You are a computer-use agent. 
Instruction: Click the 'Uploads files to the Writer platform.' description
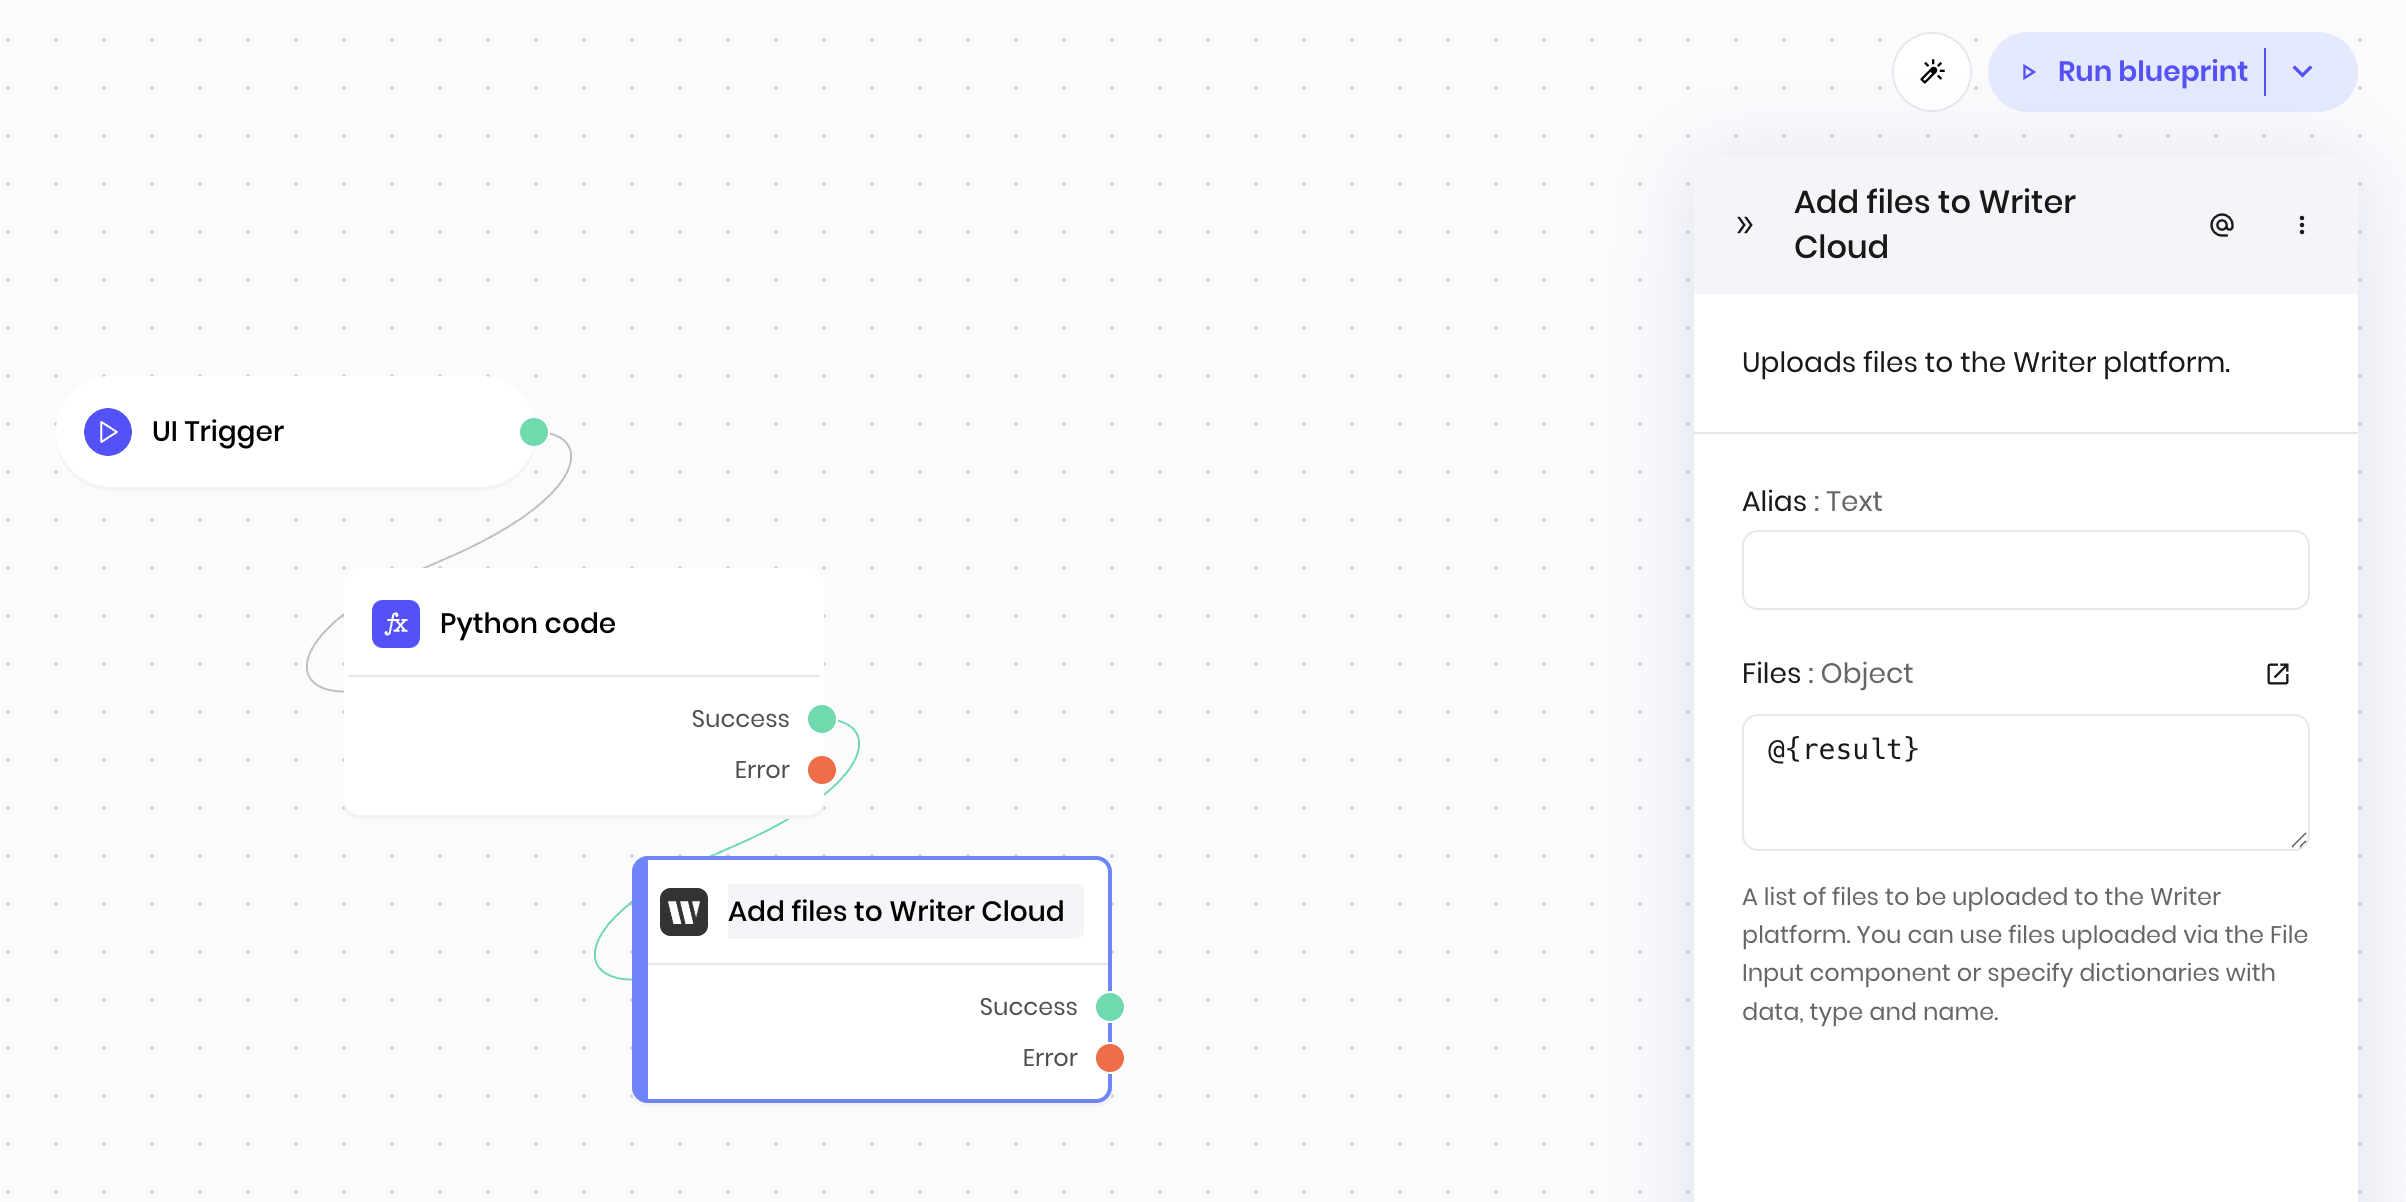coord(1986,362)
